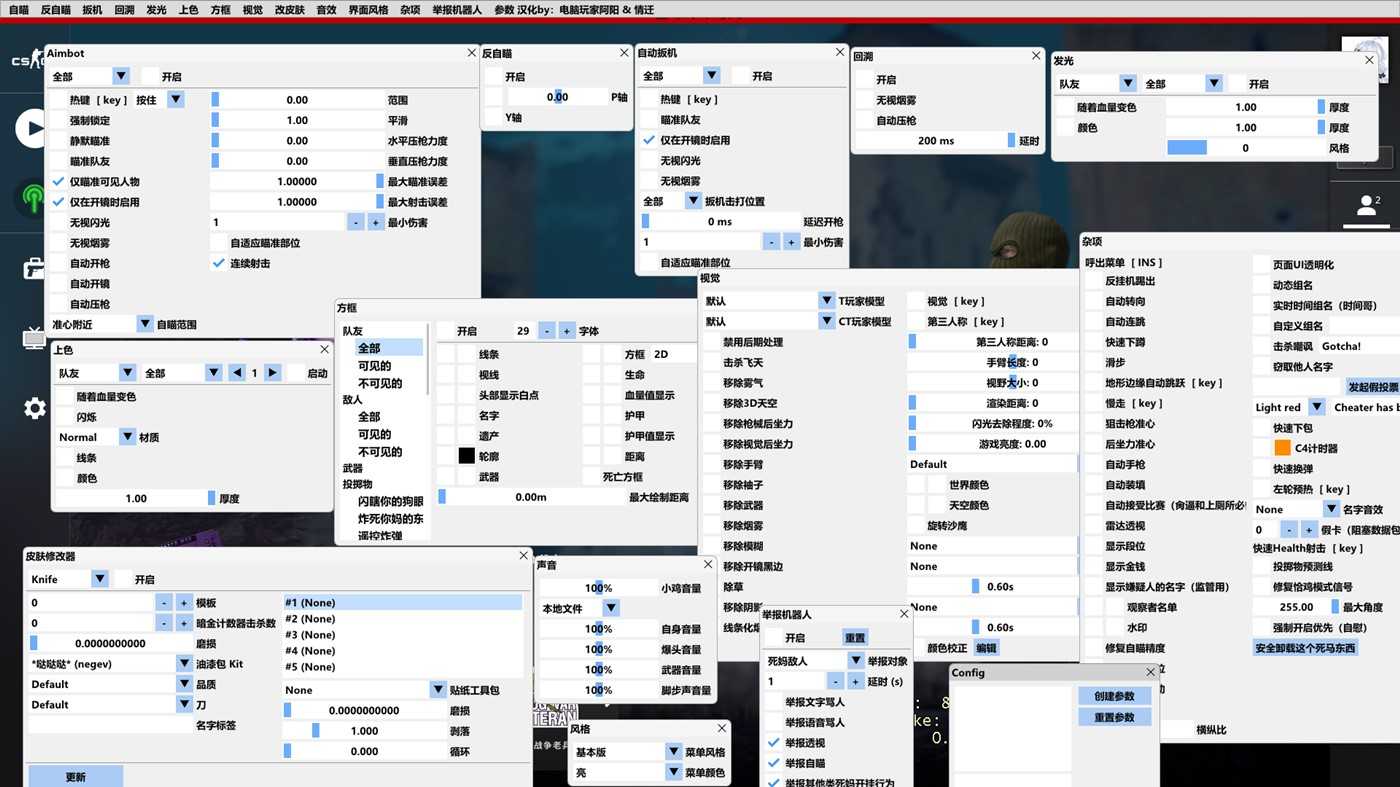Click the 更新 button in 皮肤修改器
1400x787 pixels.
(x=76, y=777)
